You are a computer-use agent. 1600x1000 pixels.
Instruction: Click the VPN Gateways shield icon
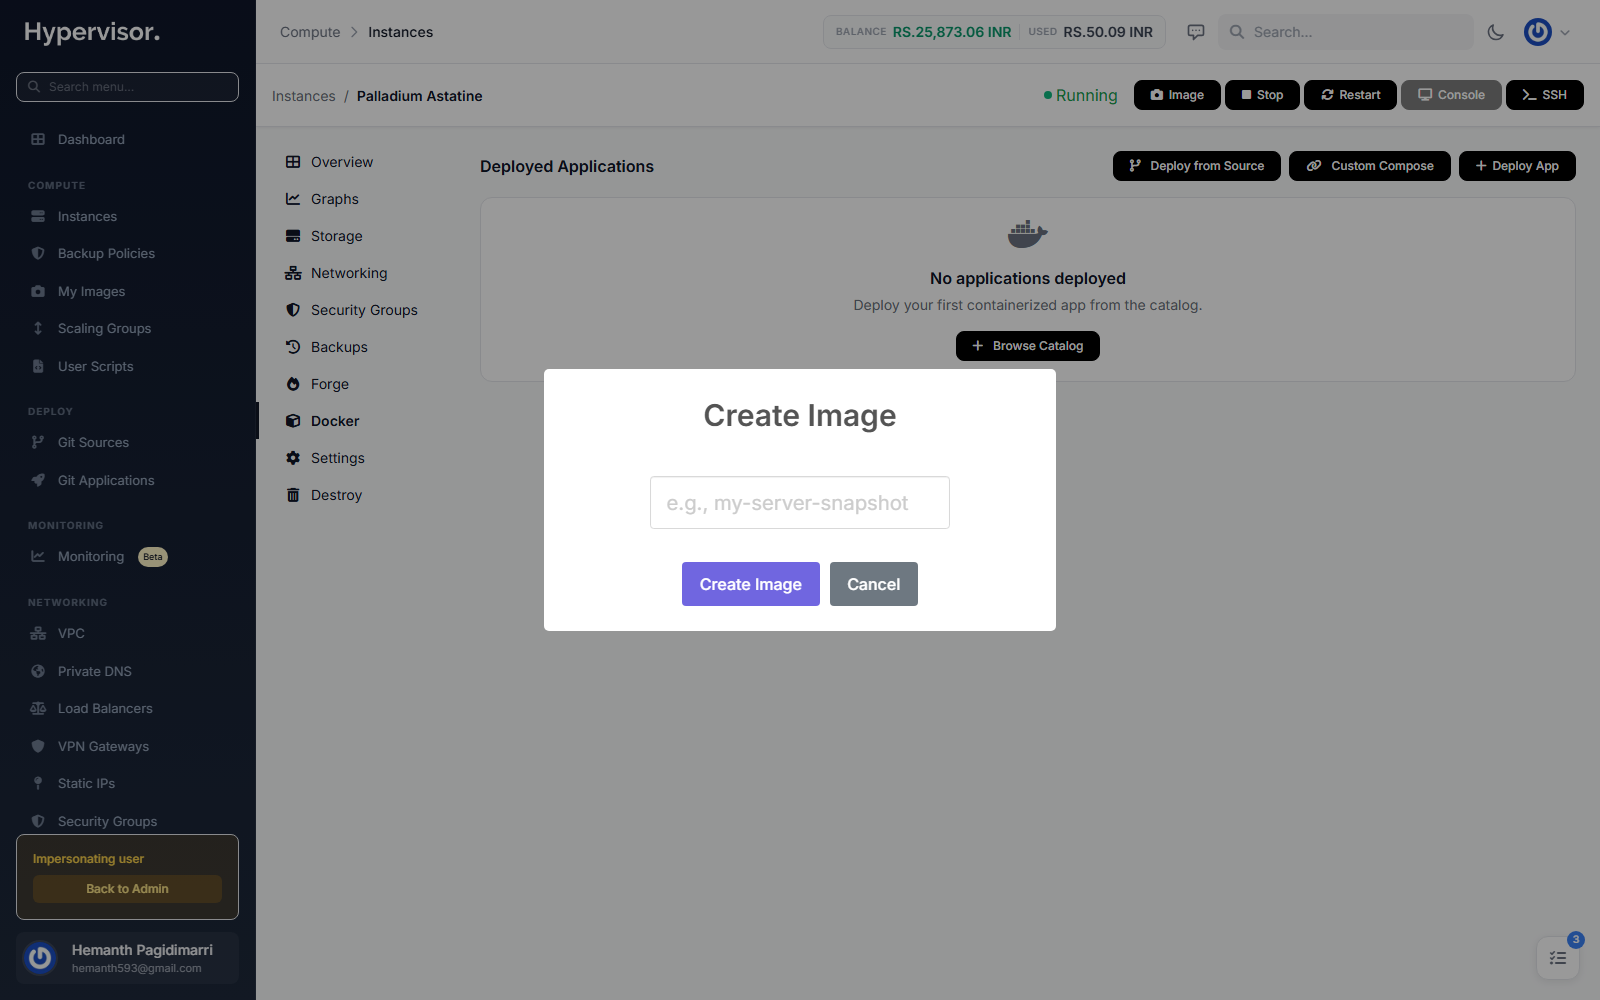(38, 746)
